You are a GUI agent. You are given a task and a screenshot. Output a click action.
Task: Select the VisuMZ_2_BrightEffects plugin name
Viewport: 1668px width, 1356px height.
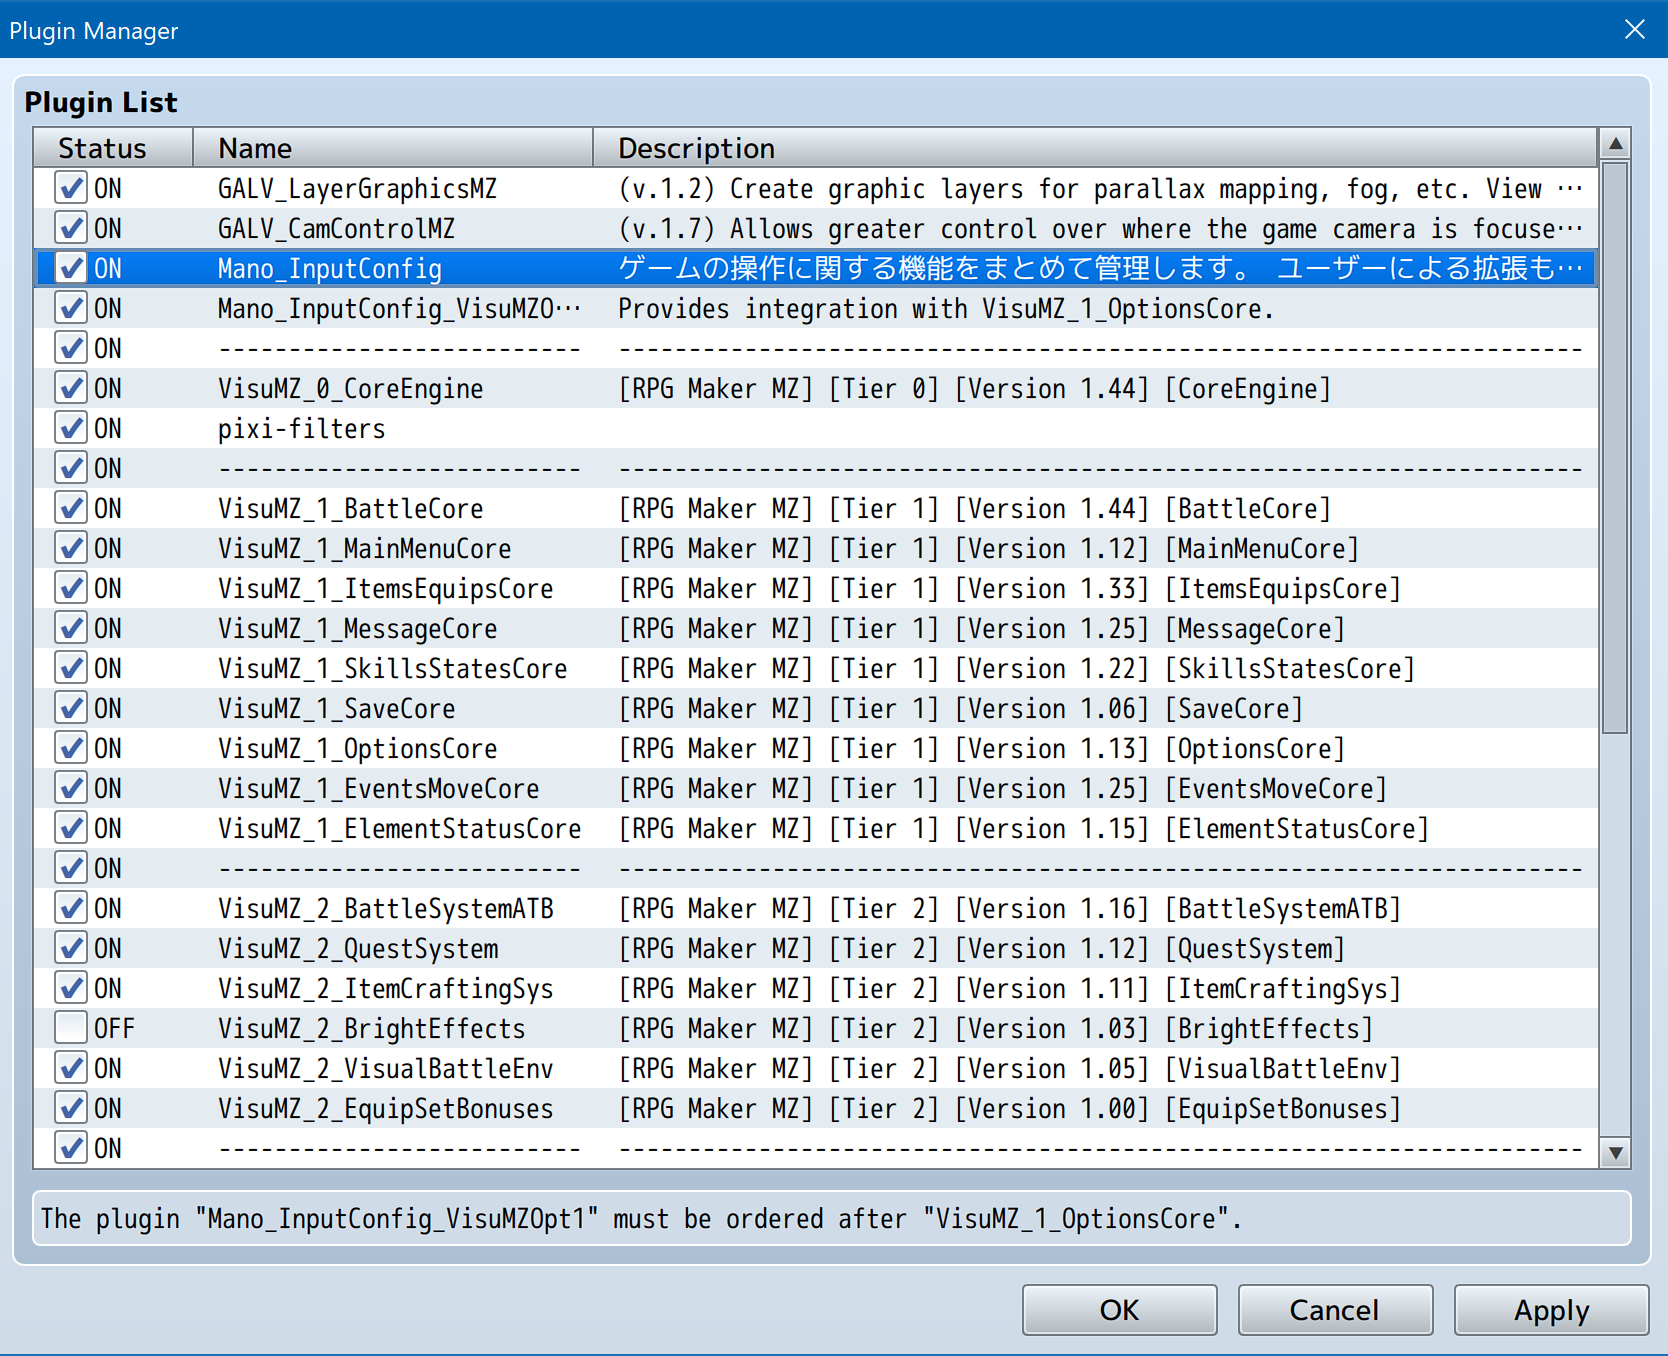[x=371, y=1028]
